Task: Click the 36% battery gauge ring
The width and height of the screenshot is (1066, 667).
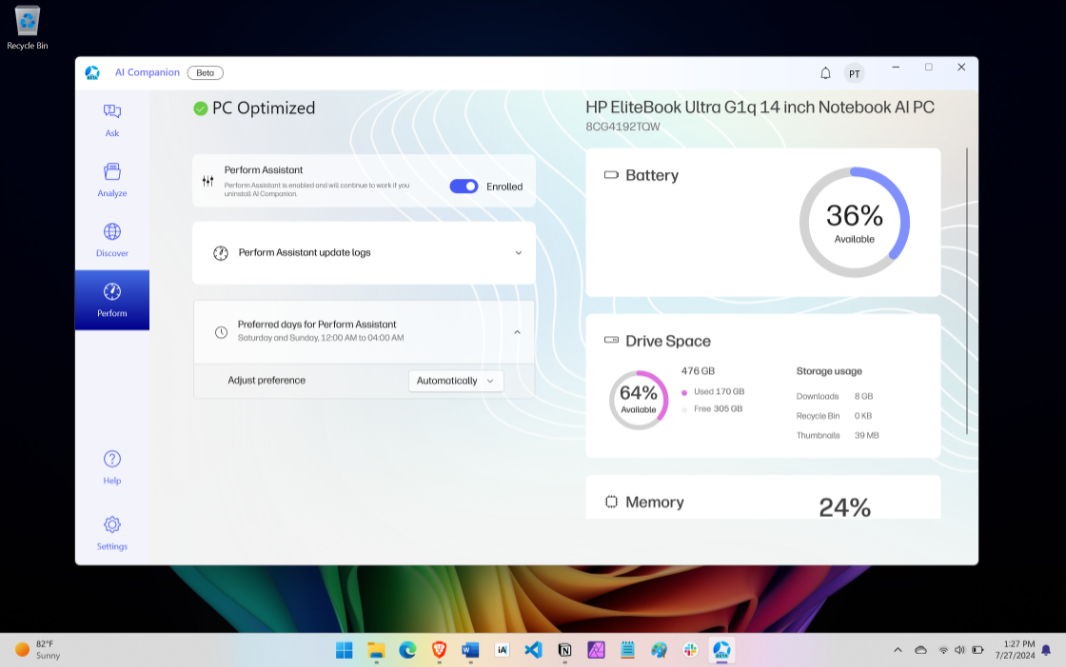Action: point(855,222)
